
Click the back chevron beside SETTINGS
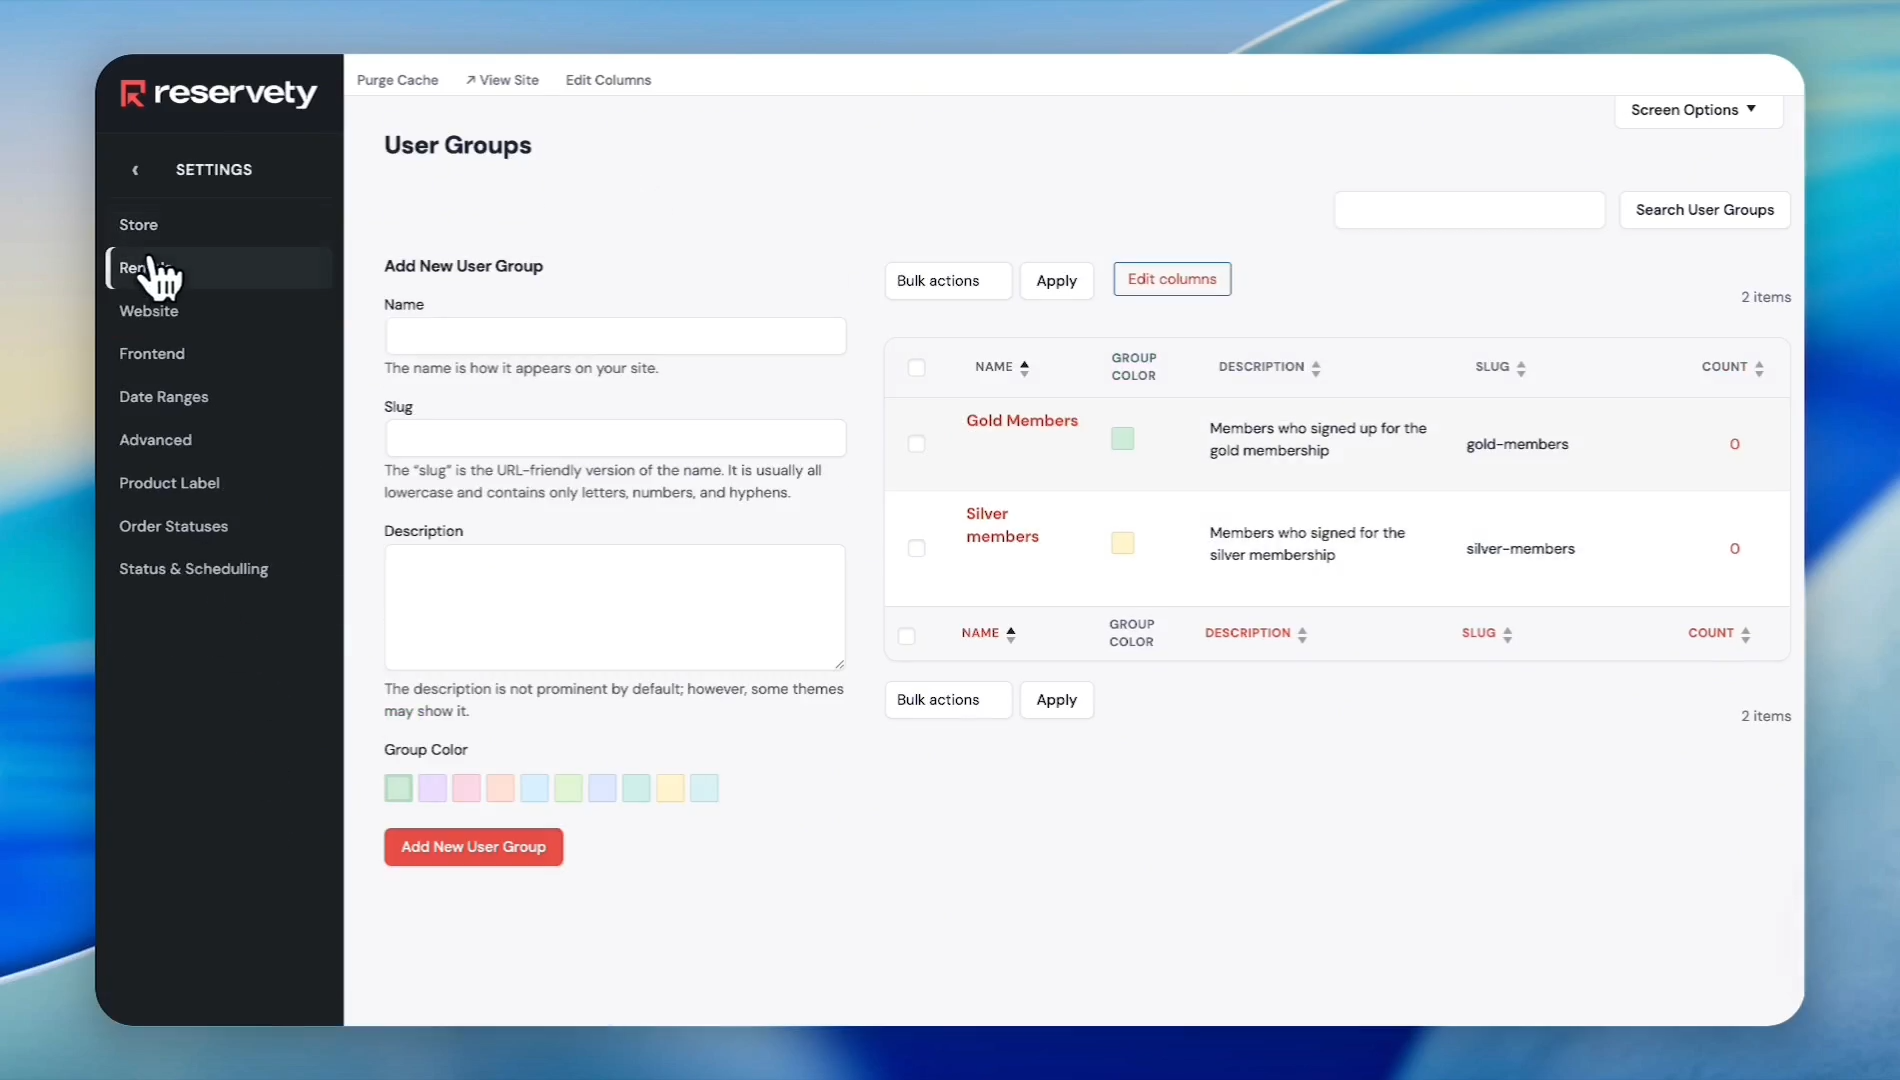135,170
